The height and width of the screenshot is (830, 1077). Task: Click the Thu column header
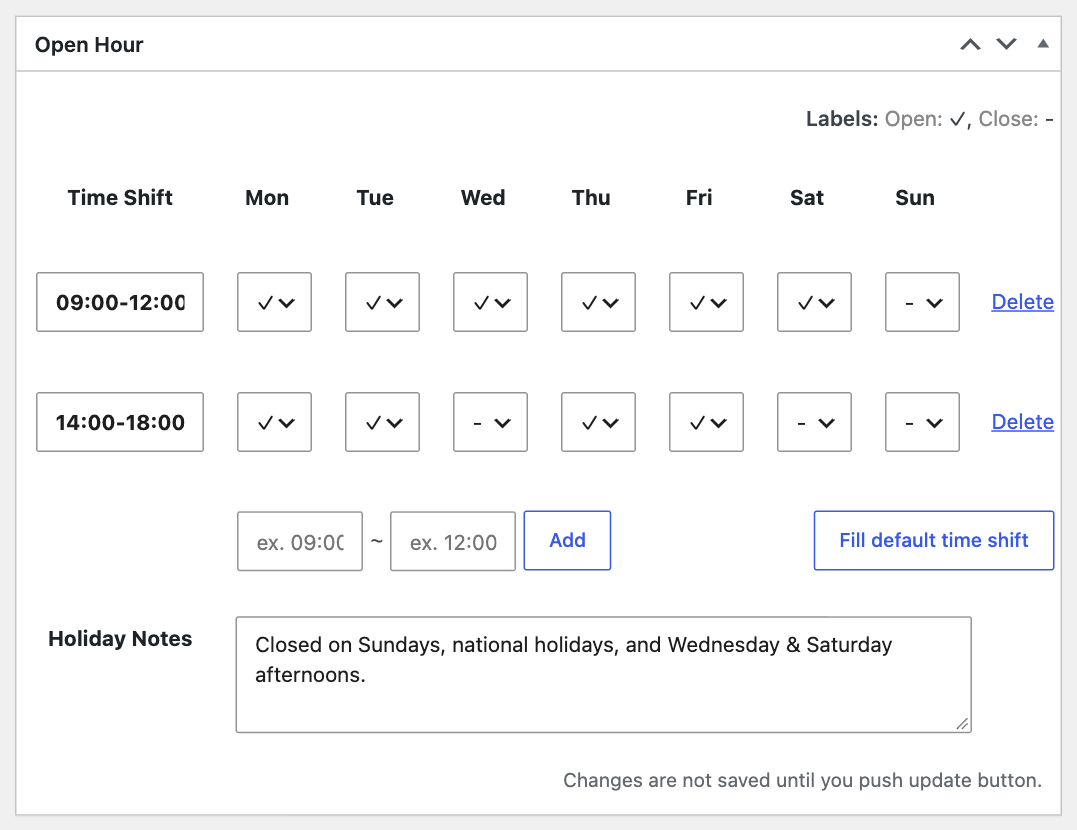tap(591, 198)
